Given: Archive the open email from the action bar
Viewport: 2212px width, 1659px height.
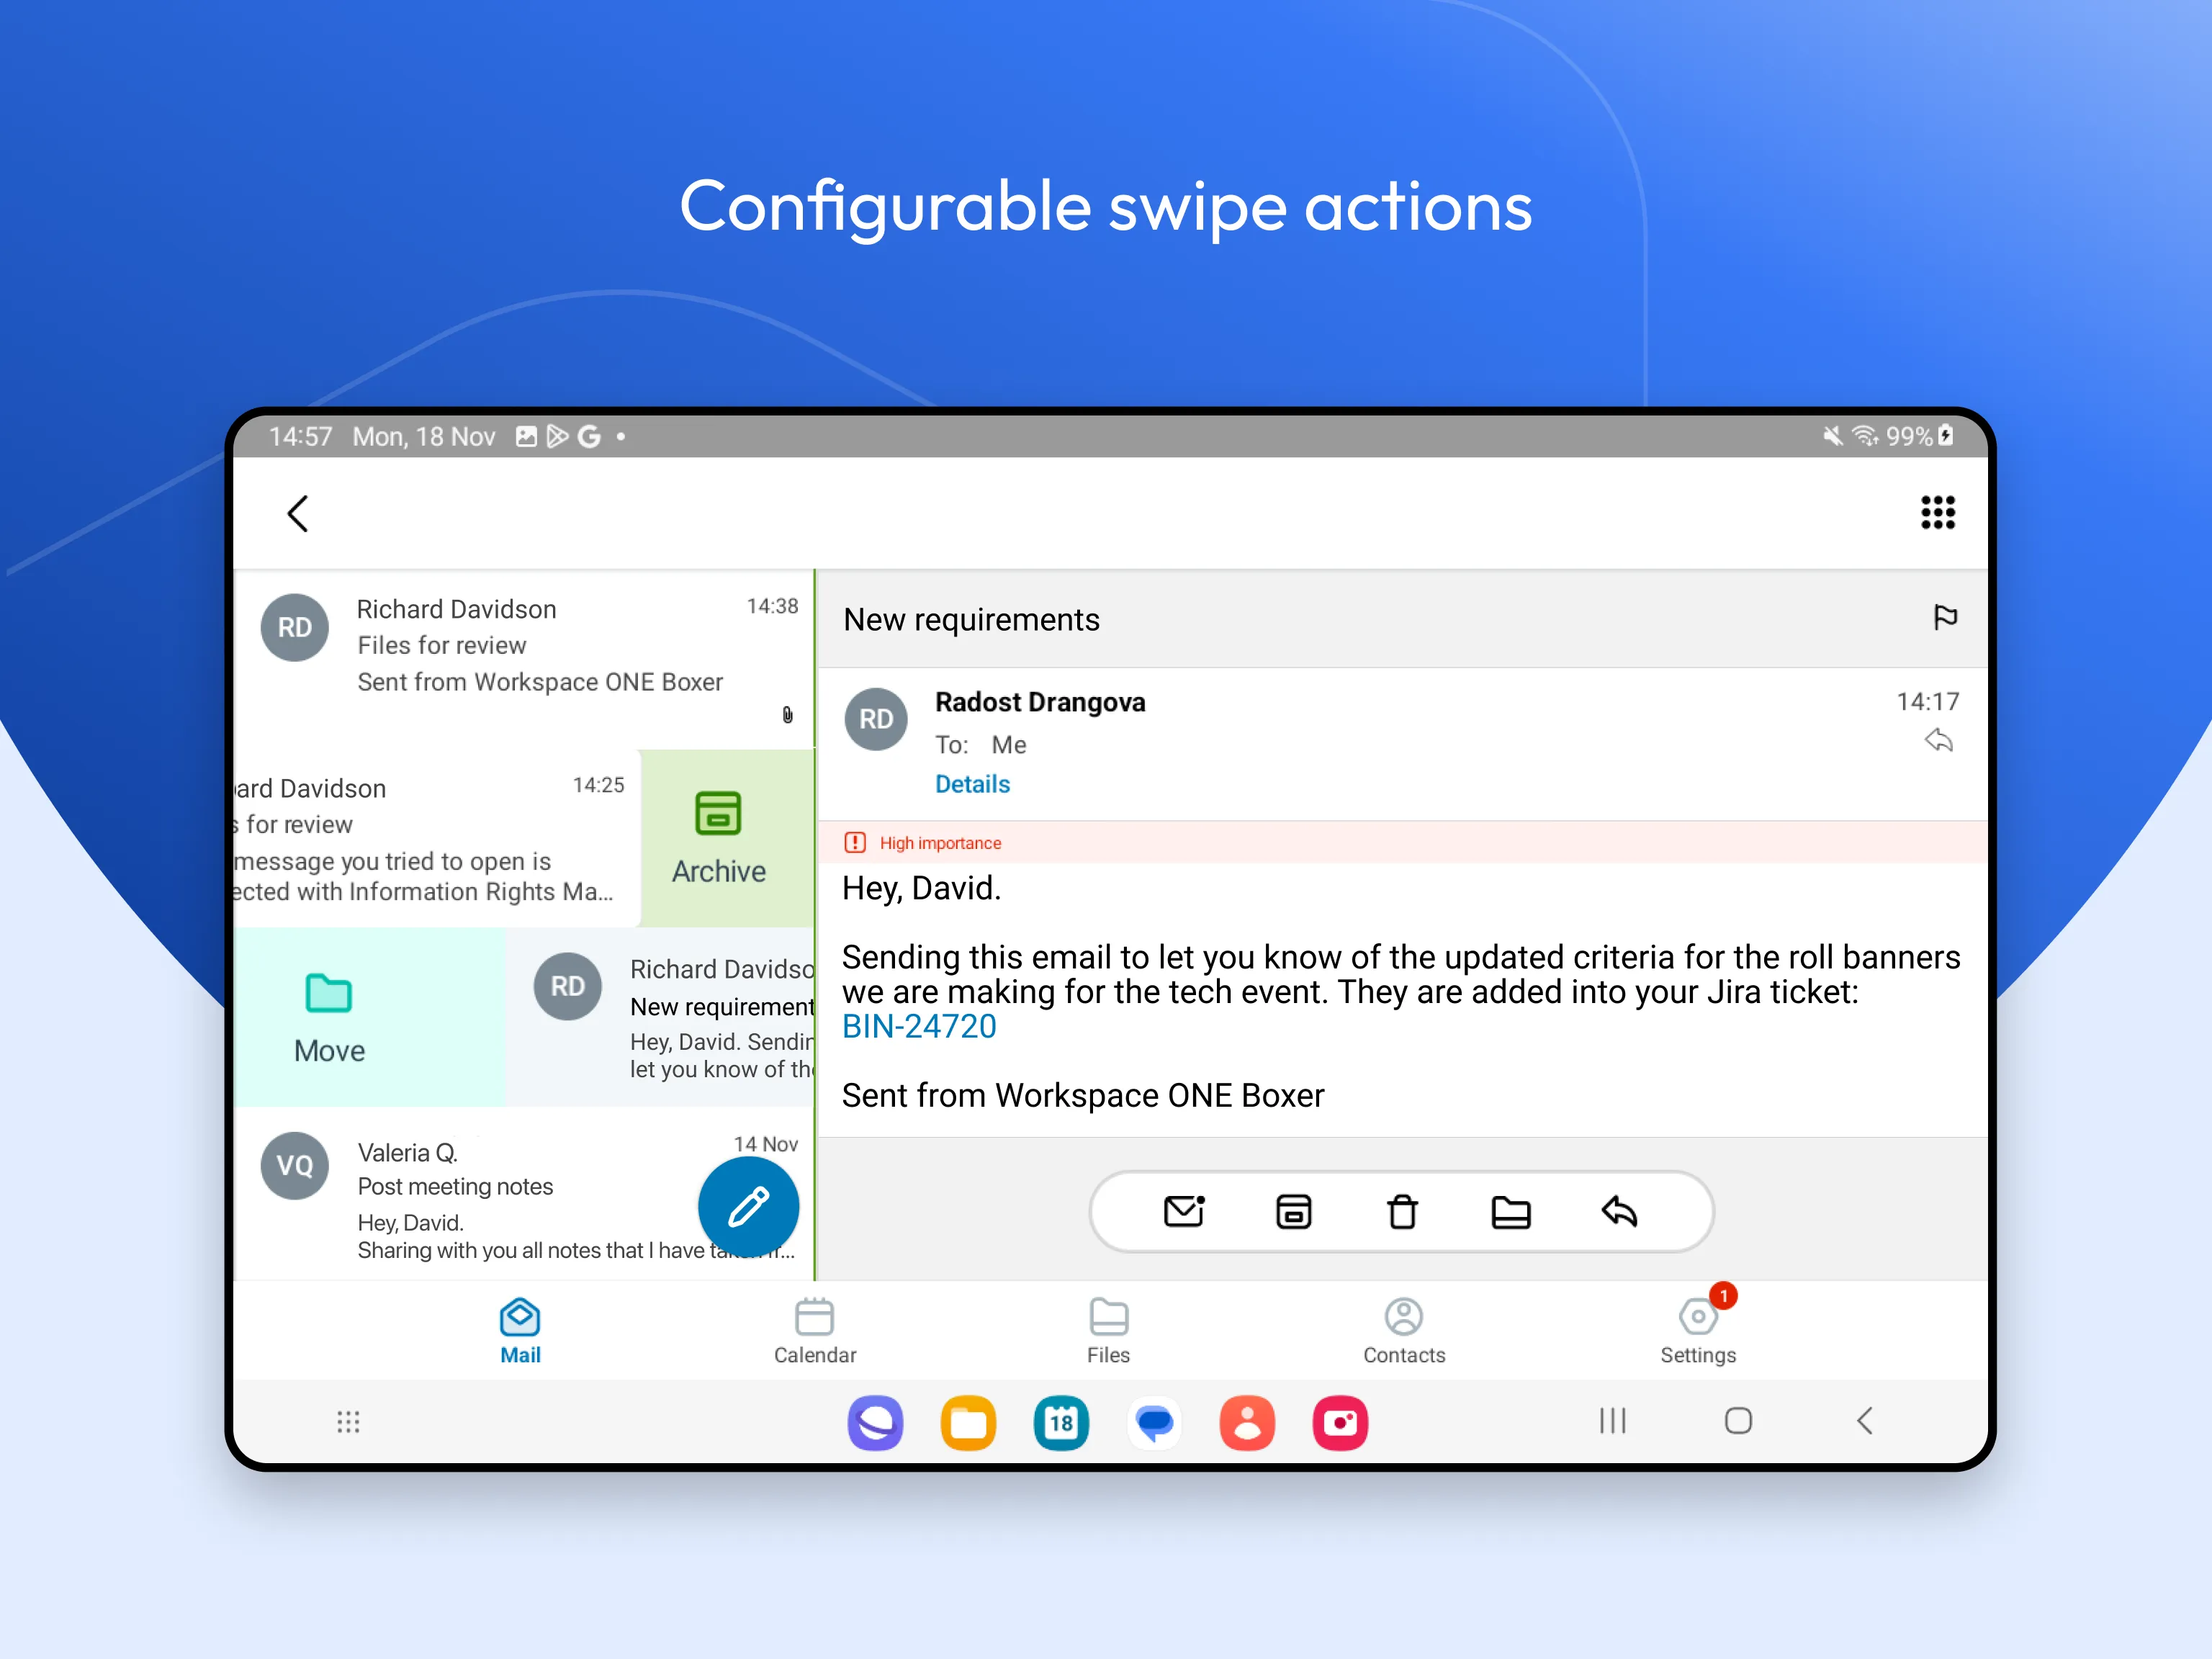Looking at the screenshot, I should 1293,1211.
